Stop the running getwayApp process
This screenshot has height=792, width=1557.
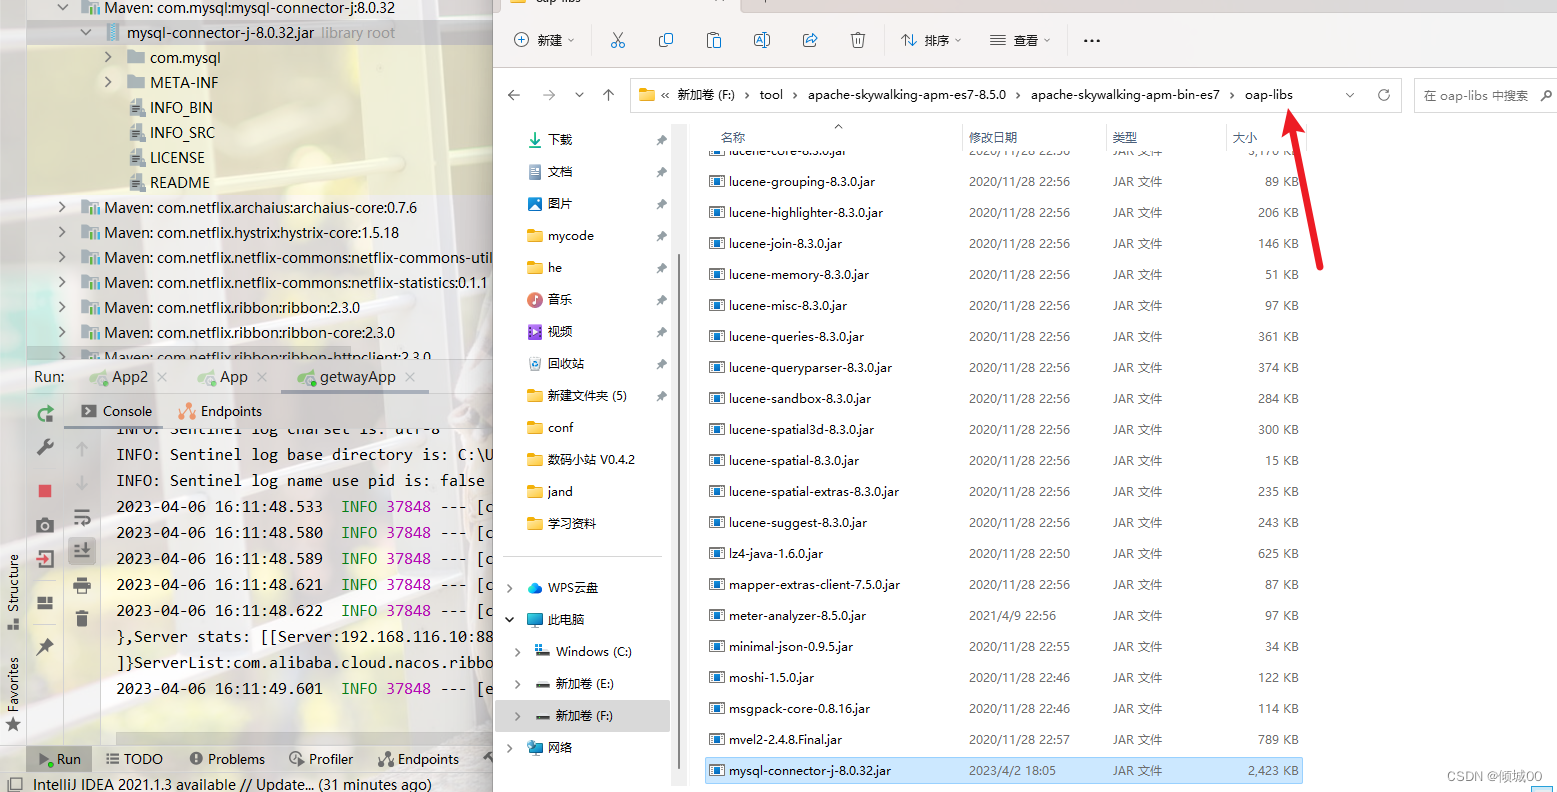[x=45, y=491]
